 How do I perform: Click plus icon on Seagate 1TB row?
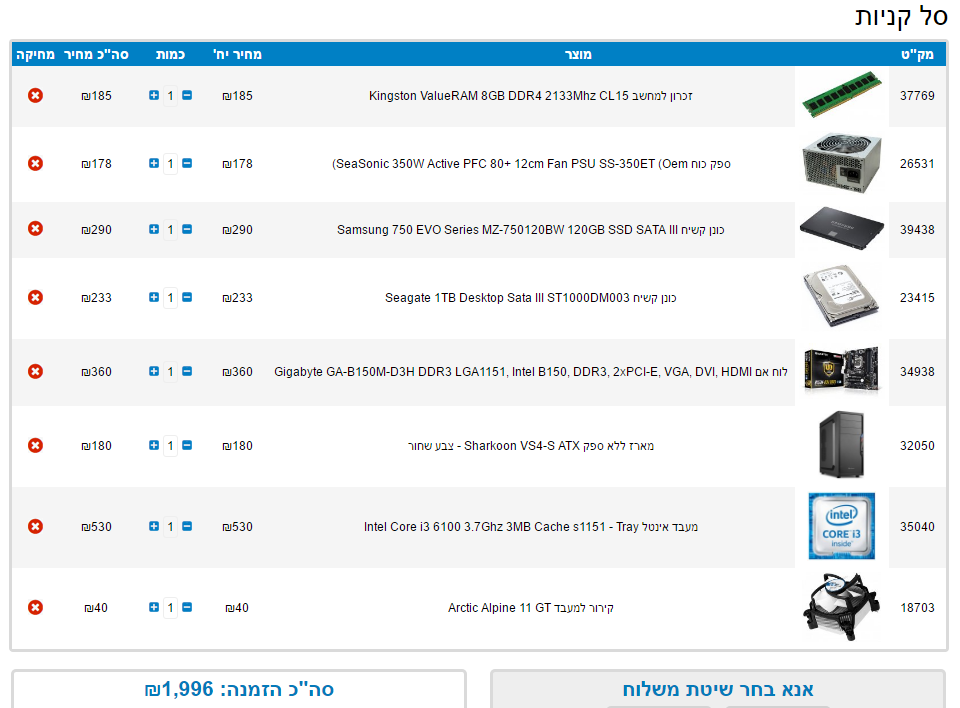tap(154, 297)
